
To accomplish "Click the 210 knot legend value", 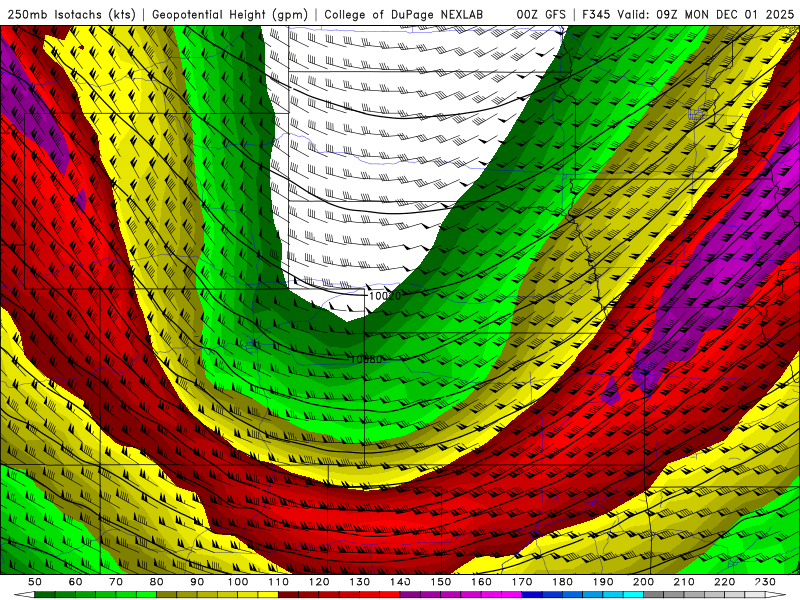I will point(684,582).
